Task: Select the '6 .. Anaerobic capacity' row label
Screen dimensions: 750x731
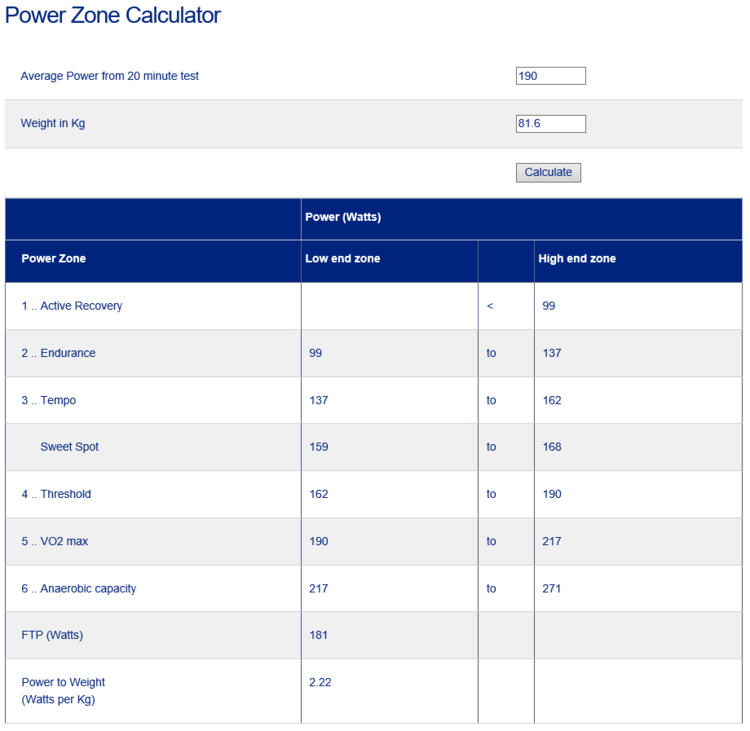Action: [78, 588]
